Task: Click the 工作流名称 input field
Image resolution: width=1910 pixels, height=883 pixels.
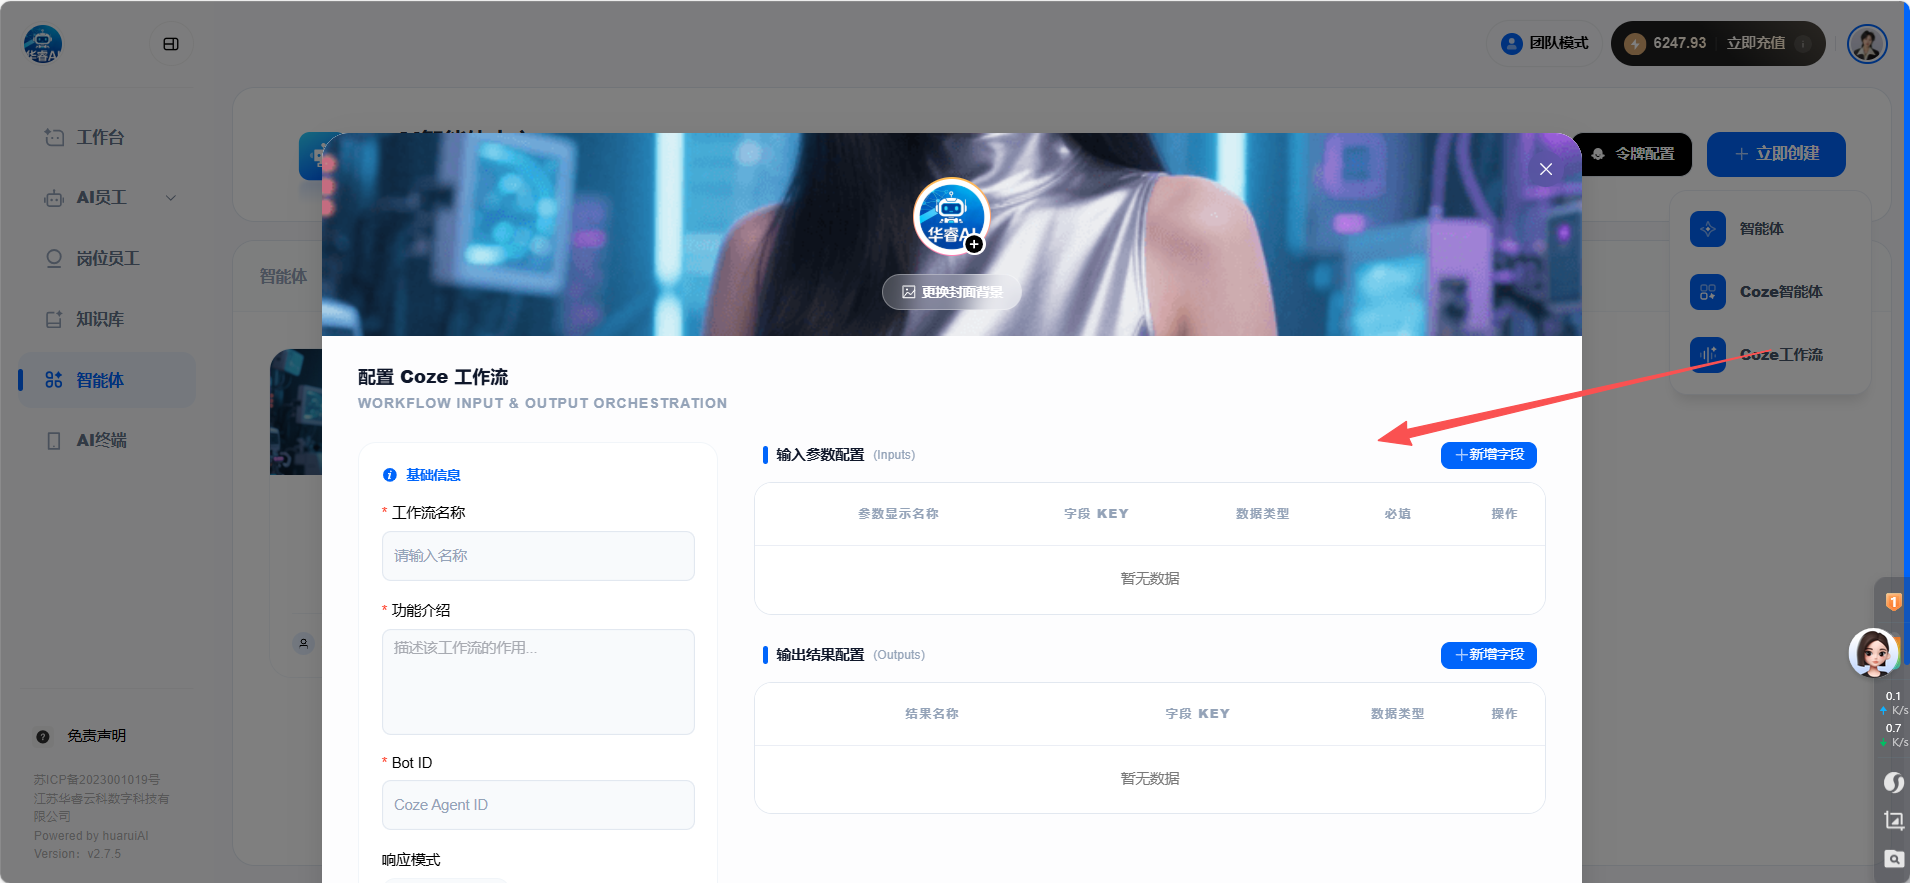Action: coord(538,556)
